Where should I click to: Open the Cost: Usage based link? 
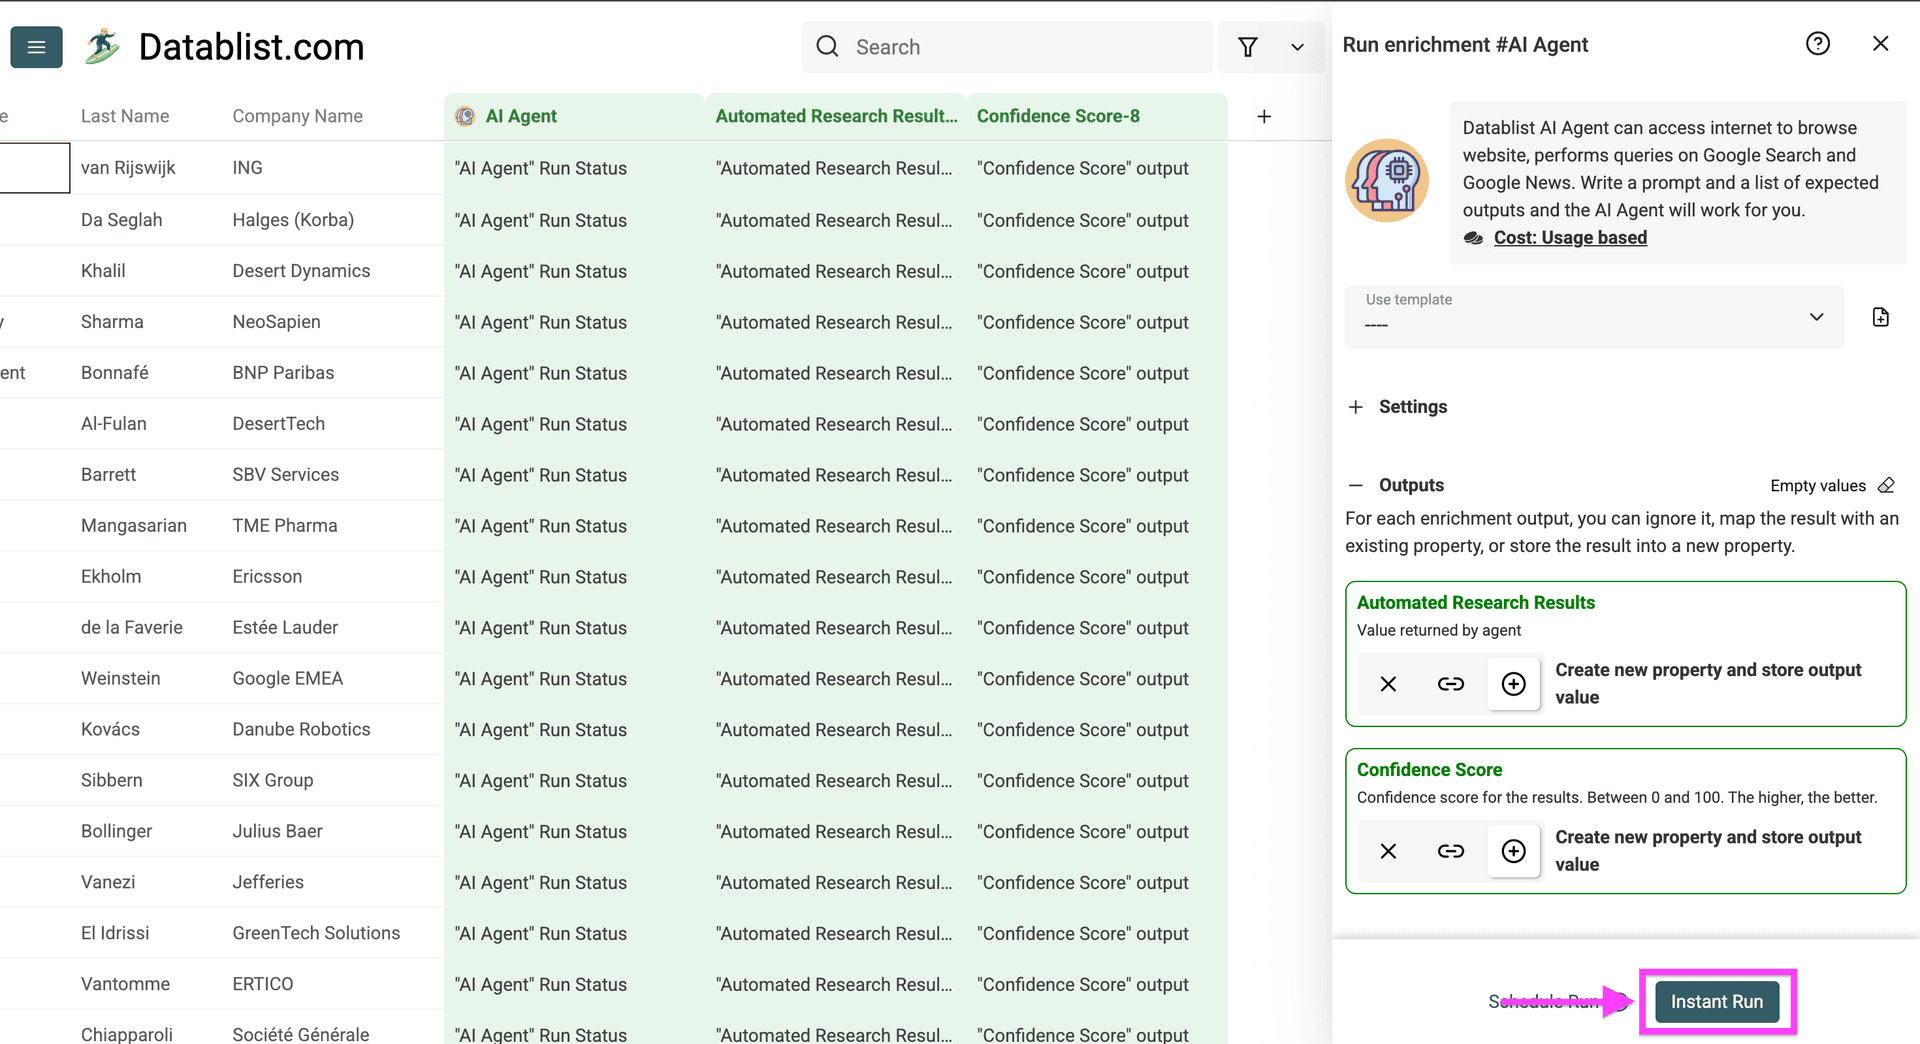coord(1570,238)
